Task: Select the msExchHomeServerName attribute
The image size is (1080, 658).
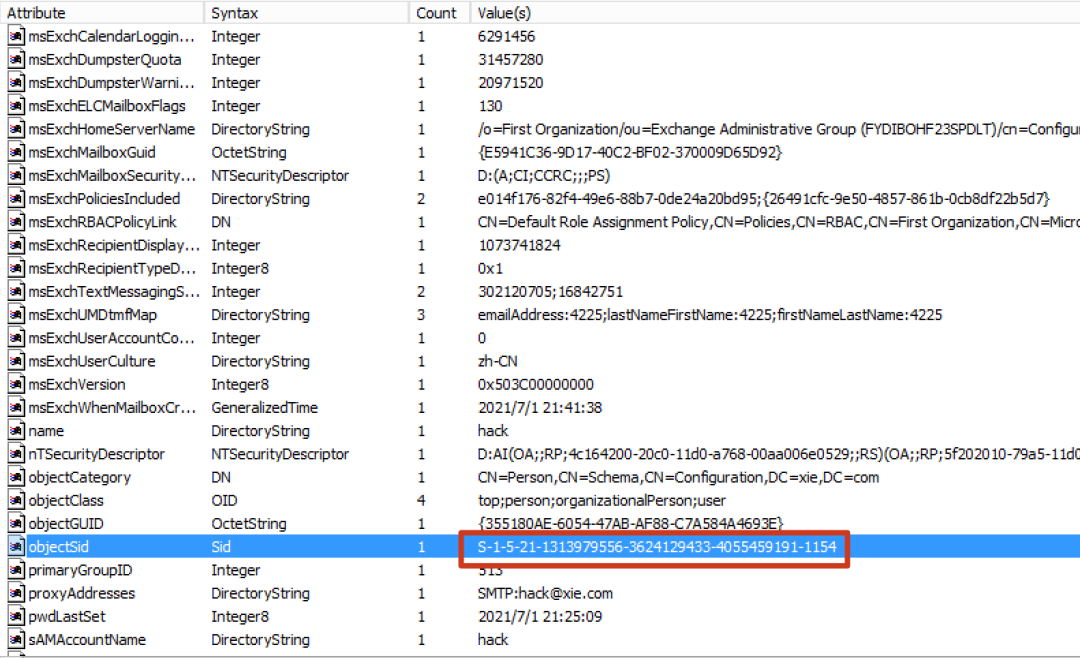Action: coord(112,129)
